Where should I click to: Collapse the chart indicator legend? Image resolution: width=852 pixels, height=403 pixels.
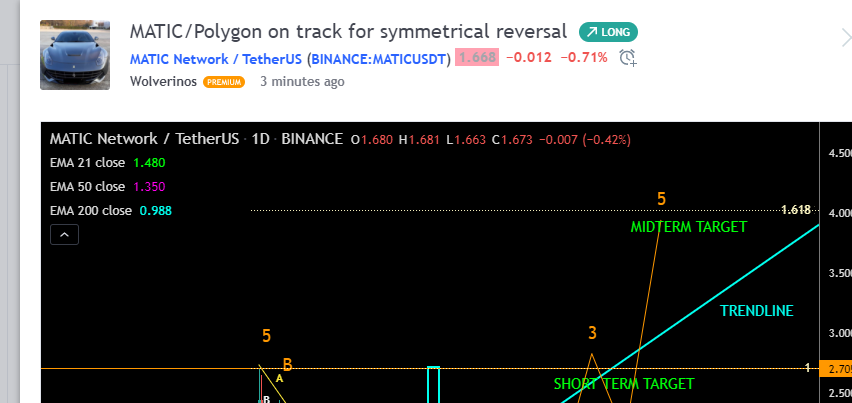pos(63,235)
